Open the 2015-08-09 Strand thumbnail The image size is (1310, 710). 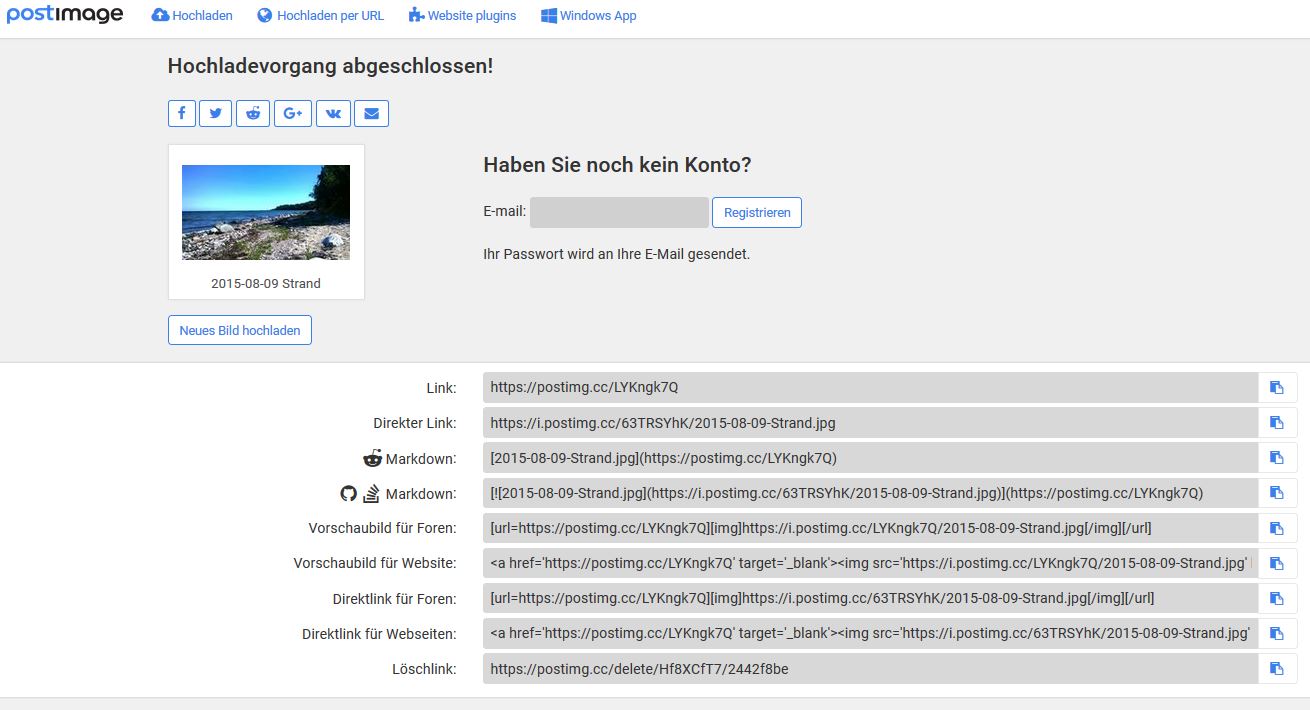click(x=266, y=213)
